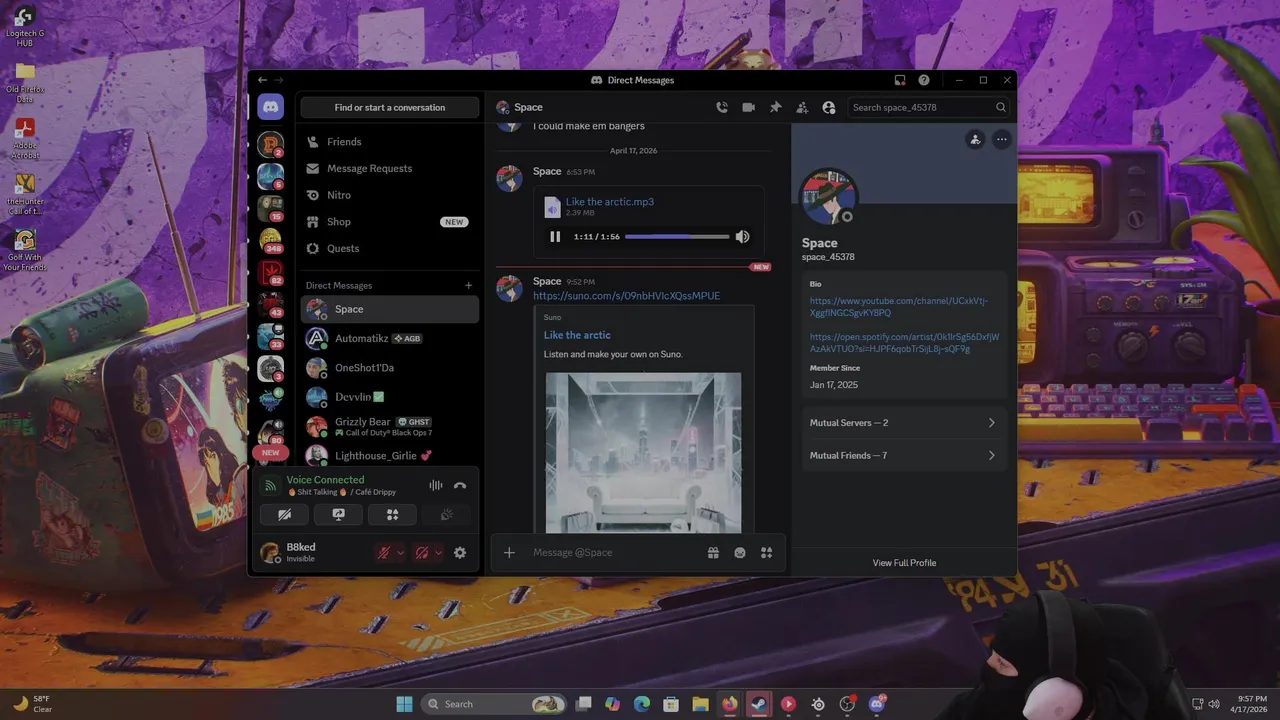This screenshot has height=720, width=1280.
Task: Open the Shop page
Action: [389, 222]
